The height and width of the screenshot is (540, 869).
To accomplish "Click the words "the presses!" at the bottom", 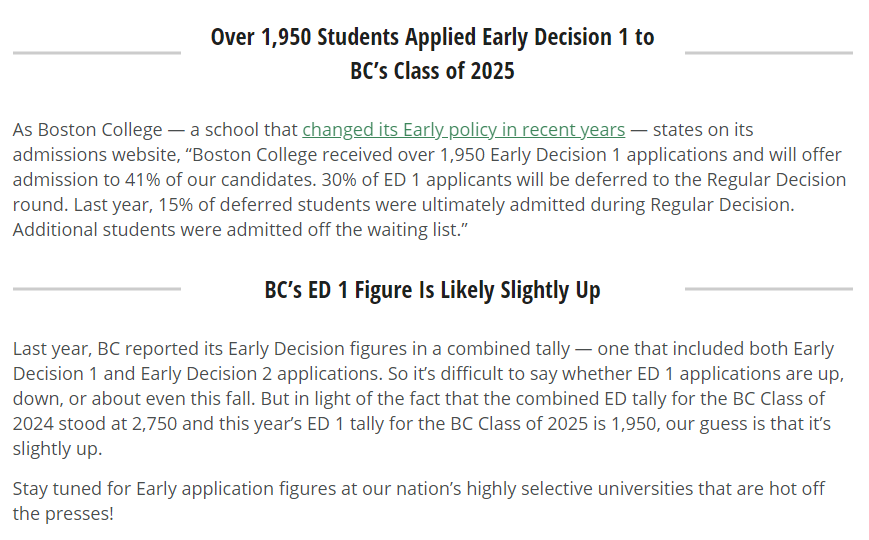I will [x=63, y=514].
